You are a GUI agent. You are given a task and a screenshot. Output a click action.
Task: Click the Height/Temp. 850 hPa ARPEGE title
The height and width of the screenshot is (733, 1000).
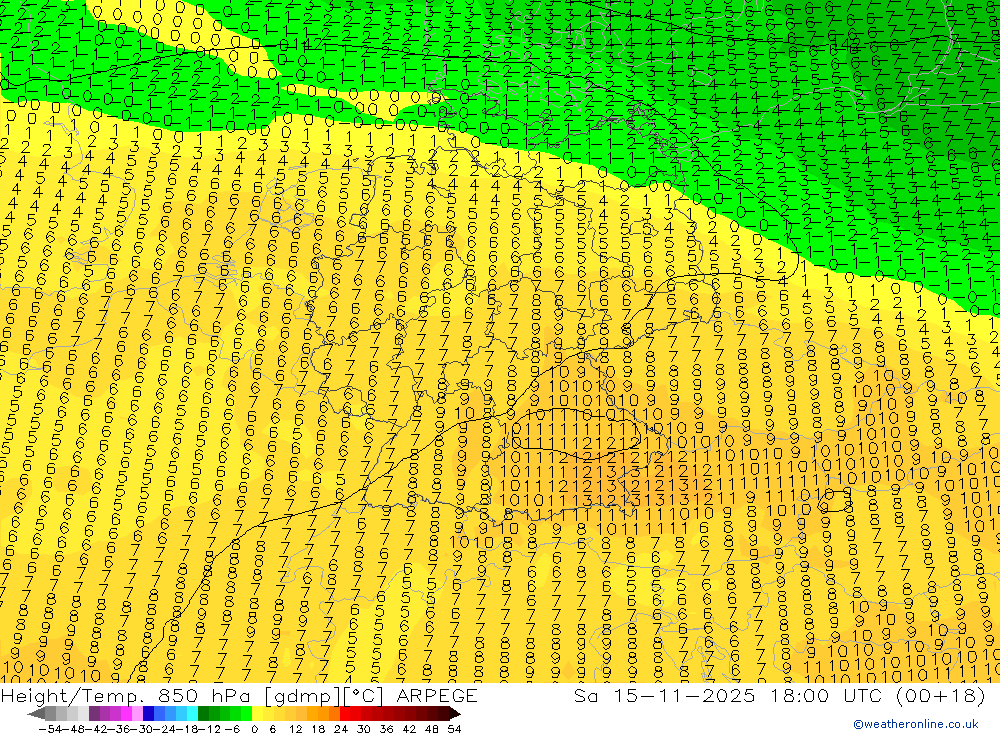click(239, 695)
